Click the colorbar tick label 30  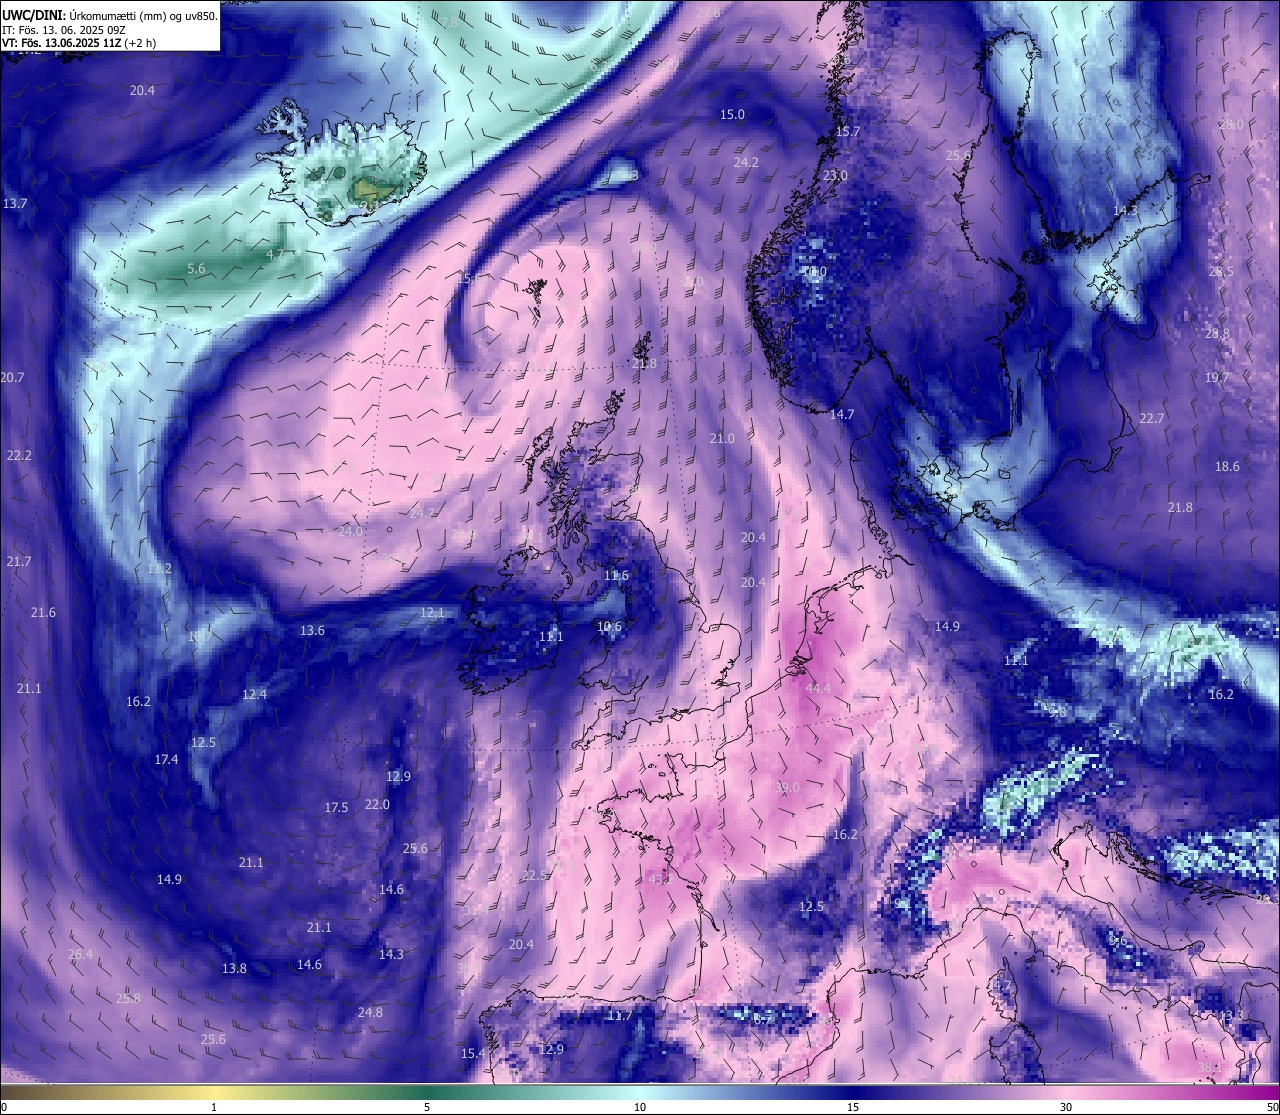[1066, 1107]
